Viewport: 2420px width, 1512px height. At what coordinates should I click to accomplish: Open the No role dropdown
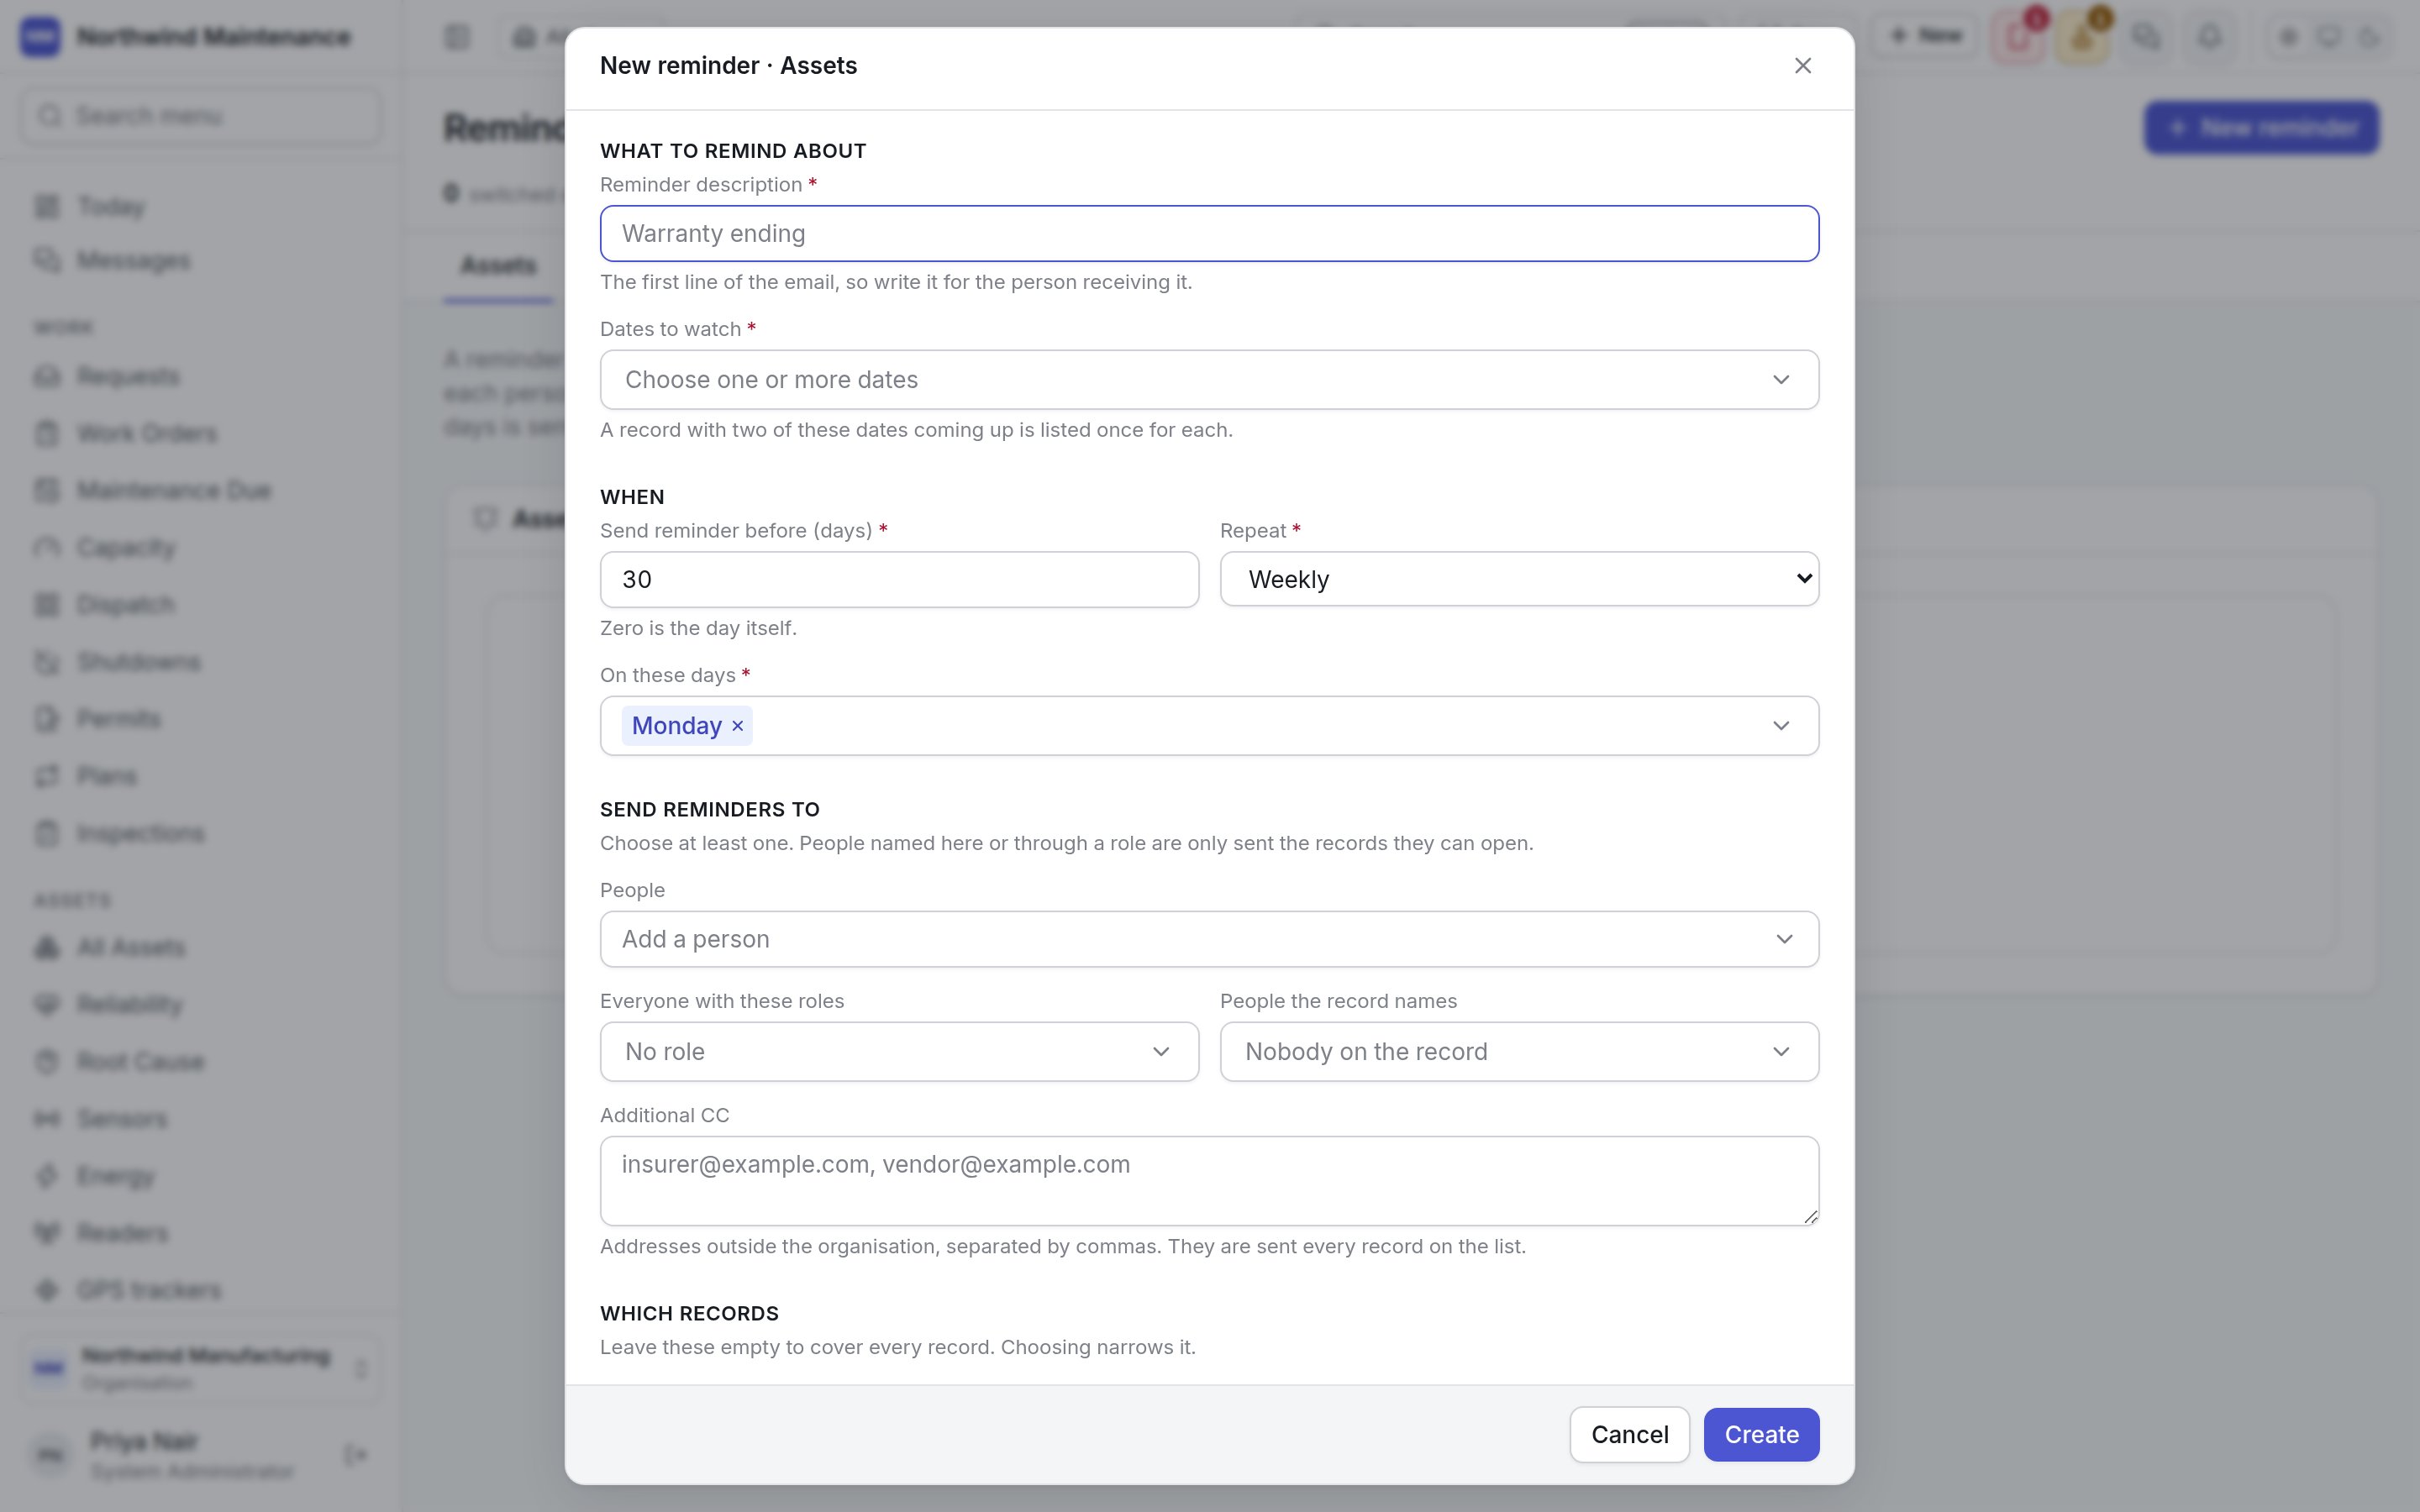point(899,1052)
